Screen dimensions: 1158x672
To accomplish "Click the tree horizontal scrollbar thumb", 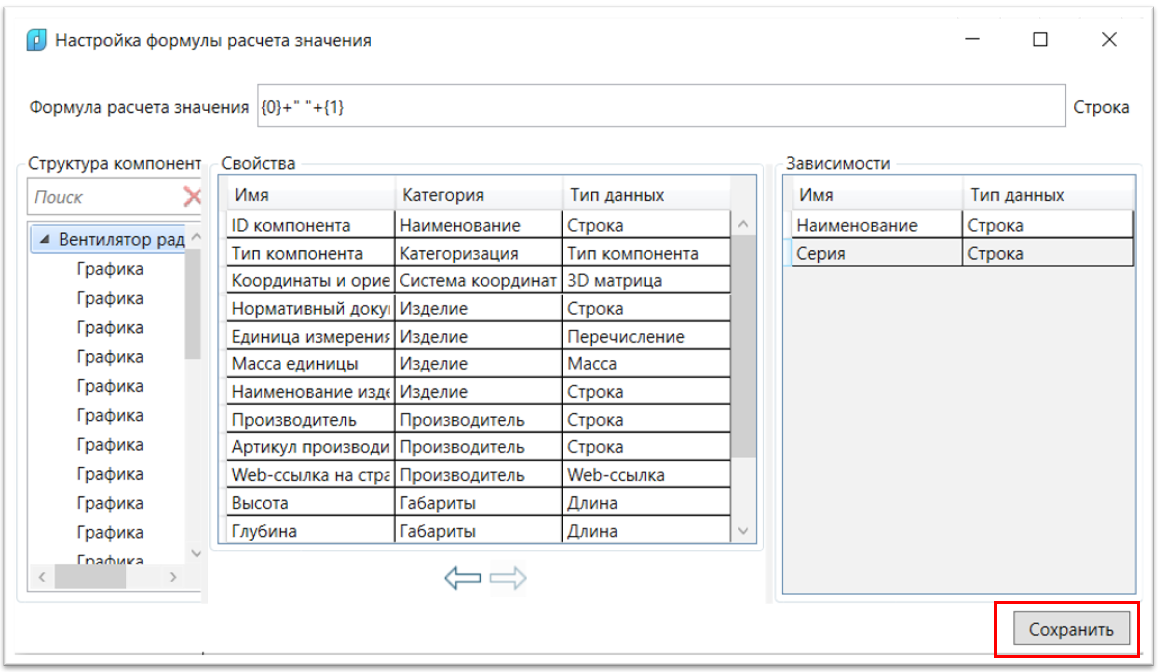I will 90,577.
